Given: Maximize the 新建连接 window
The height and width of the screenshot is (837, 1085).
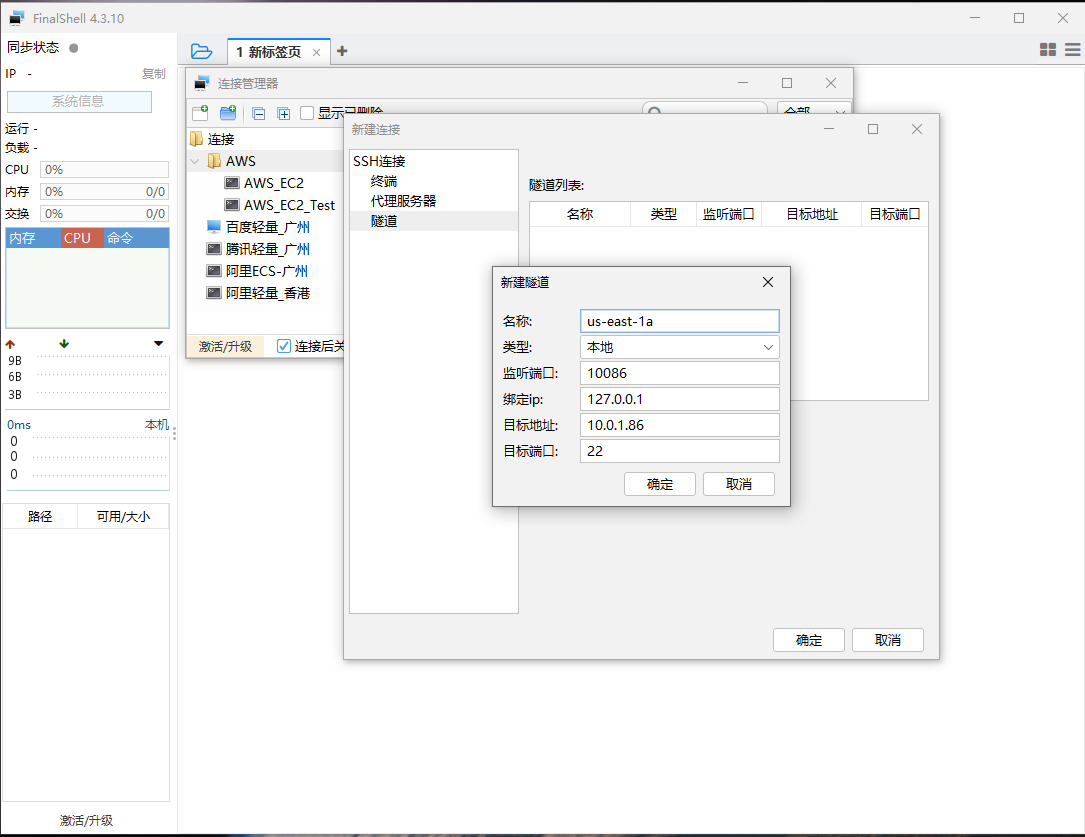Looking at the screenshot, I should click(x=873, y=129).
